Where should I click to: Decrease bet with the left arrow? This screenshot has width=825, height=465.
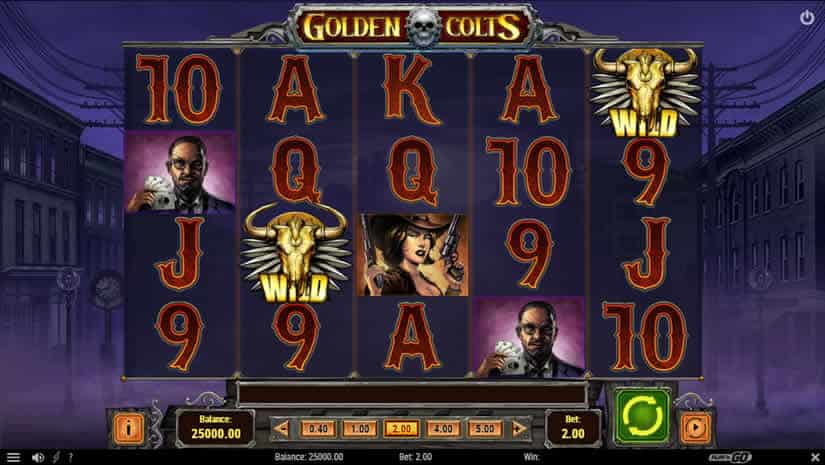coord(281,428)
